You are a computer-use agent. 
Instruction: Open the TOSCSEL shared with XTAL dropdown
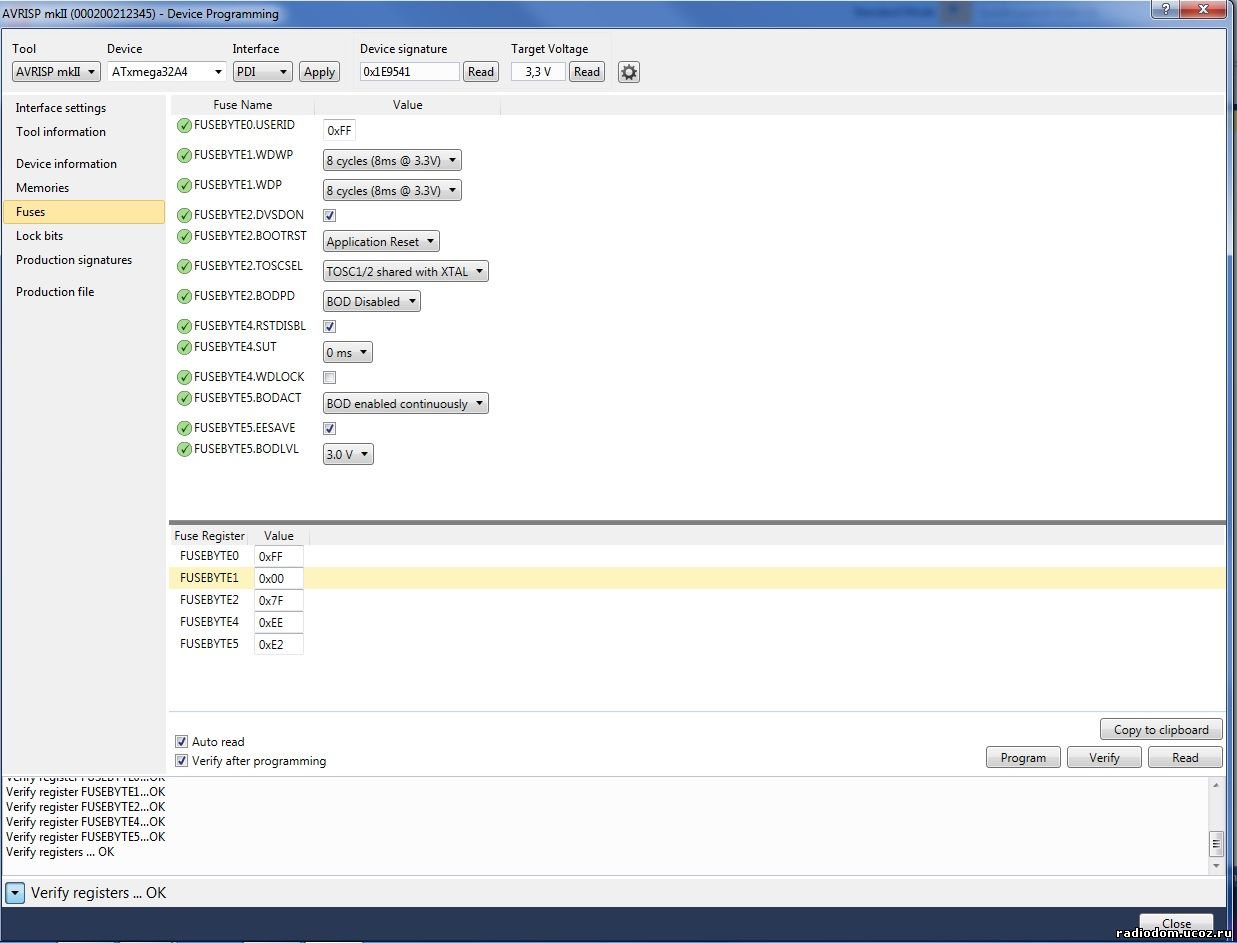point(406,271)
